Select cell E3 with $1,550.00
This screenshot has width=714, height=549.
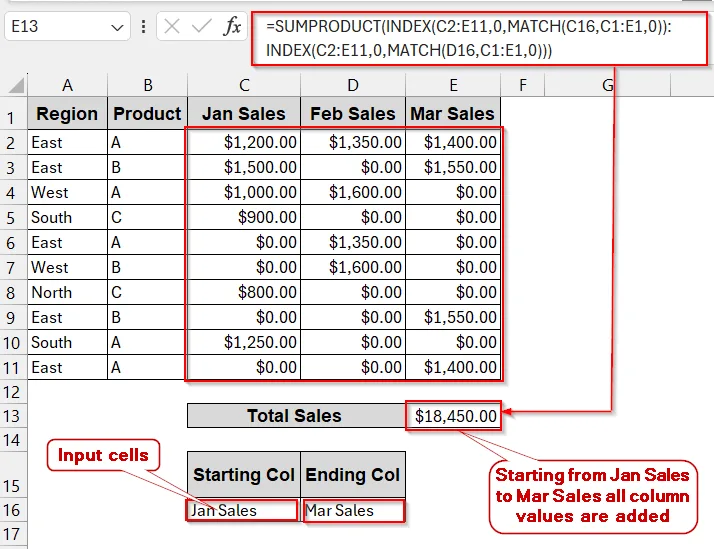click(453, 168)
